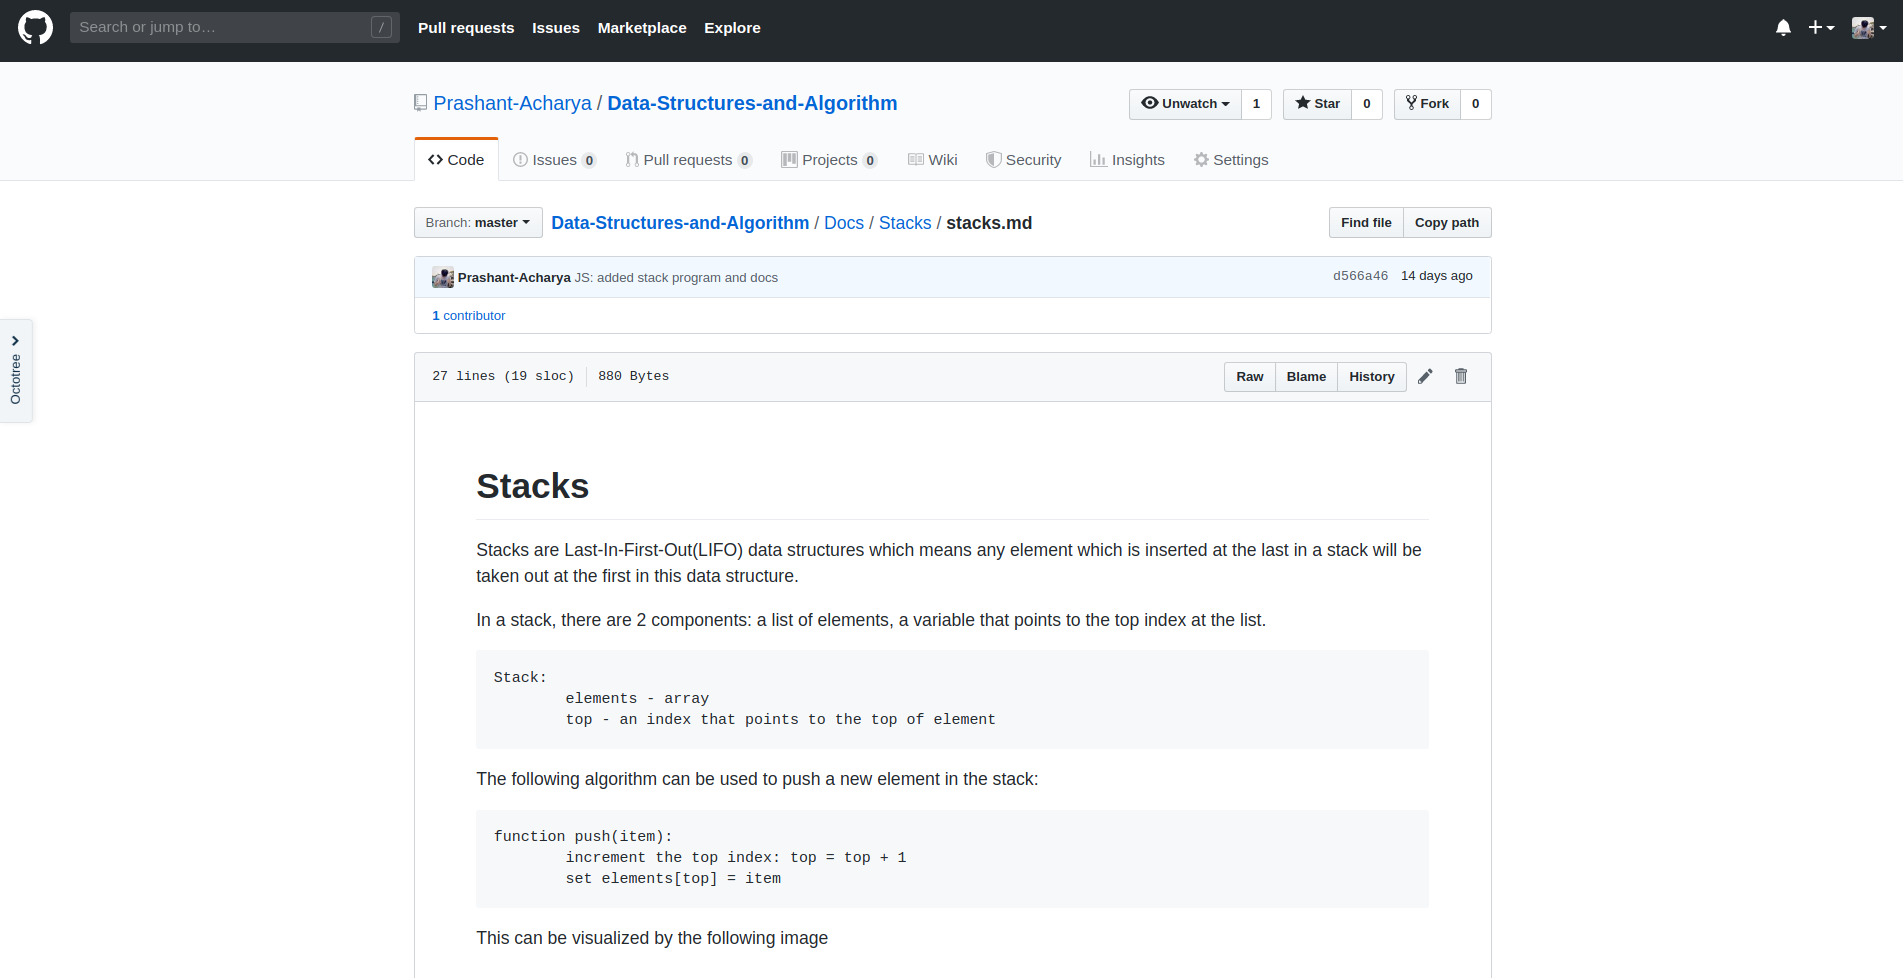This screenshot has height=978, width=1903.
Task: Click Copy path button
Action: point(1447,223)
